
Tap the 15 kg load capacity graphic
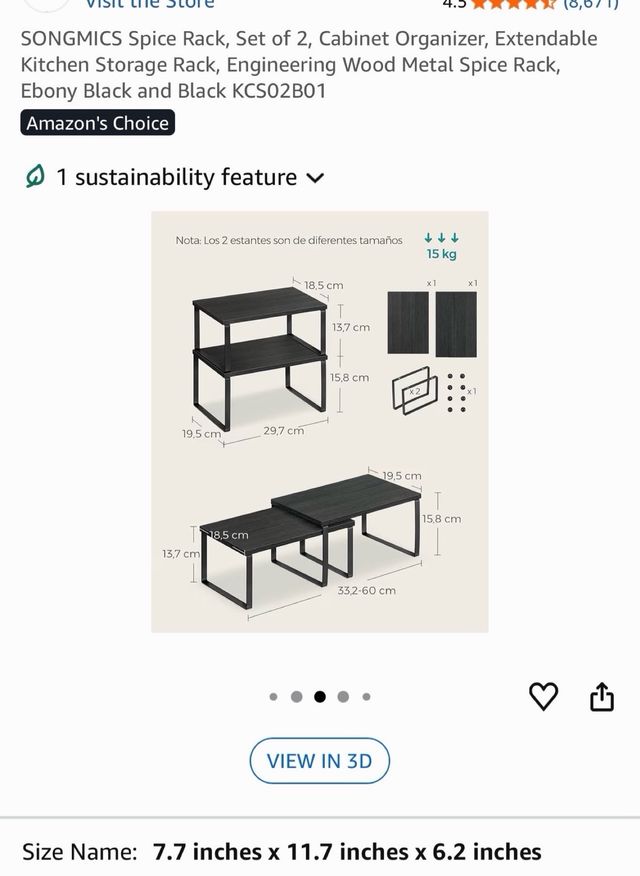(x=441, y=246)
